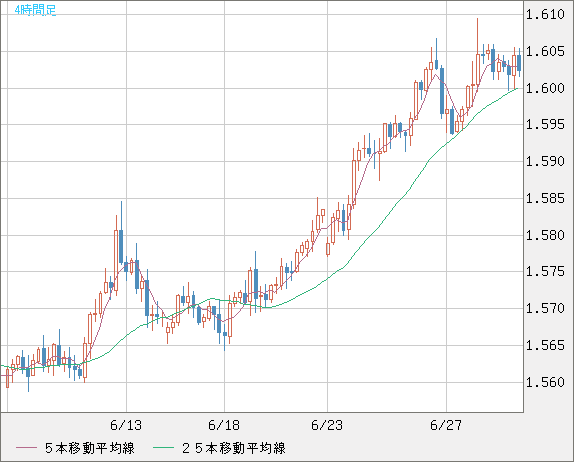Click the 1.570 price axis label

click(545, 308)
